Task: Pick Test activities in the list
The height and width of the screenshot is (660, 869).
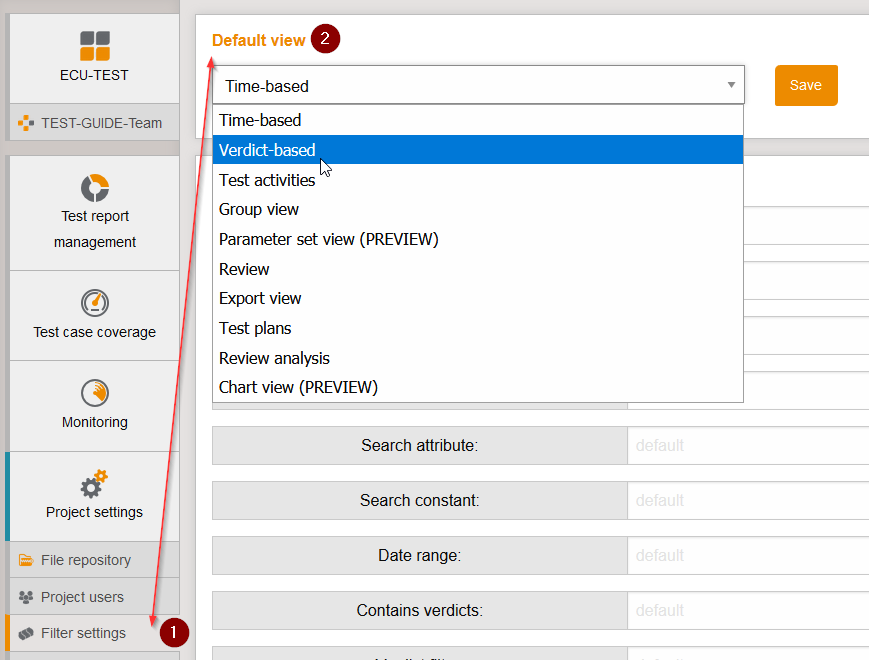Action: coord(267,180)
